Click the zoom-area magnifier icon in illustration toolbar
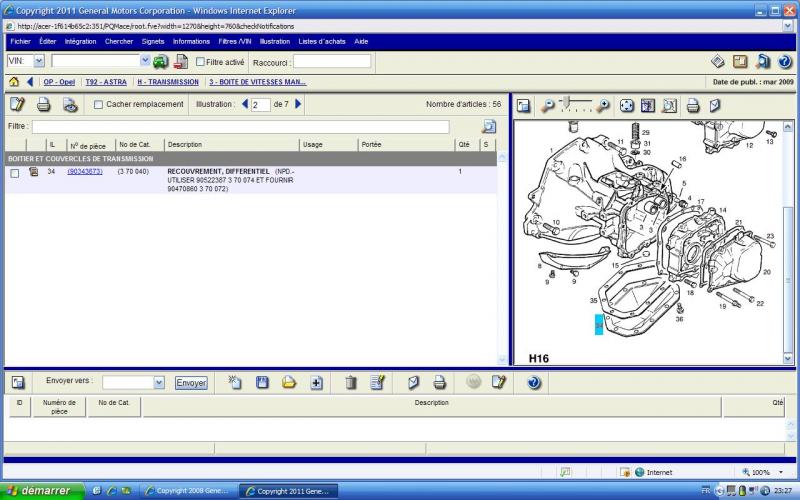The width and height of the screenshot is (800, 500). (669, 106)
